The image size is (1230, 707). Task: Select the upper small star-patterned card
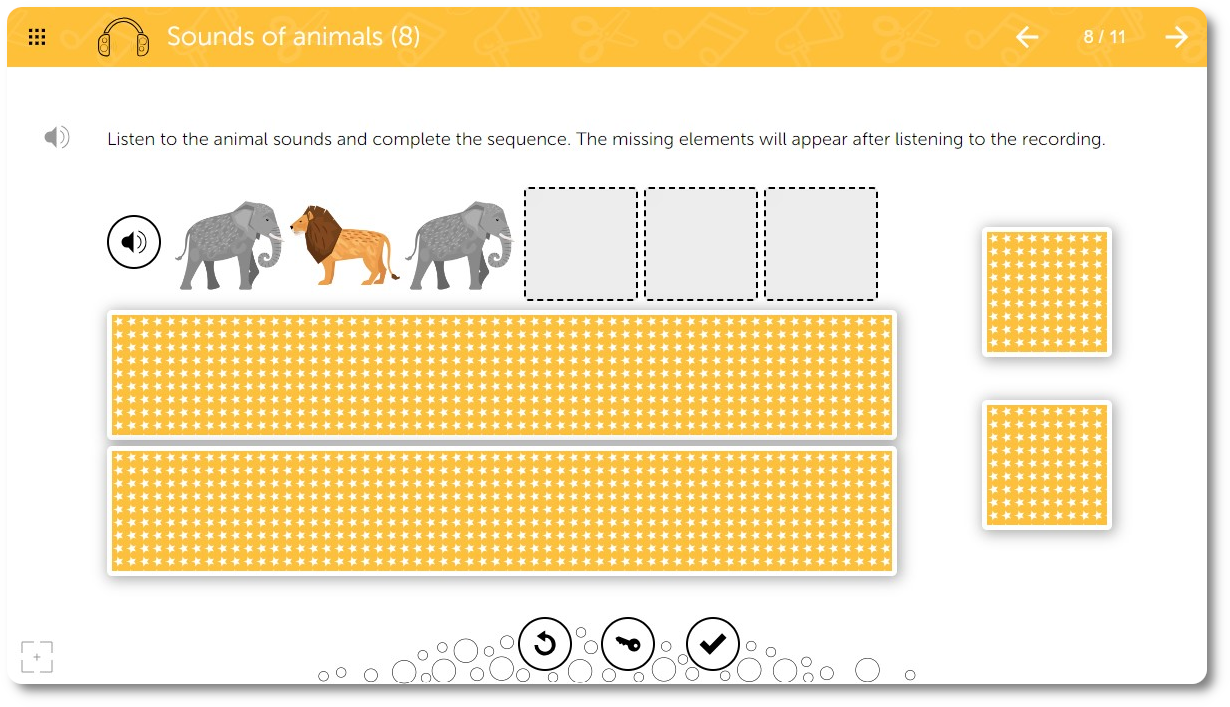1047,292
